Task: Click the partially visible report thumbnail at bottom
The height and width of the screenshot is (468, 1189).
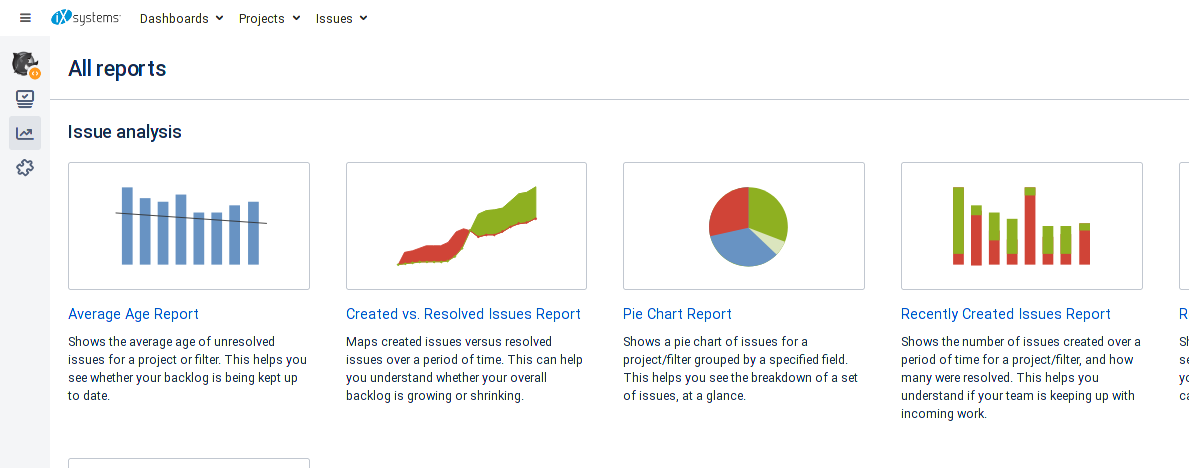Action: click(189, 463)
